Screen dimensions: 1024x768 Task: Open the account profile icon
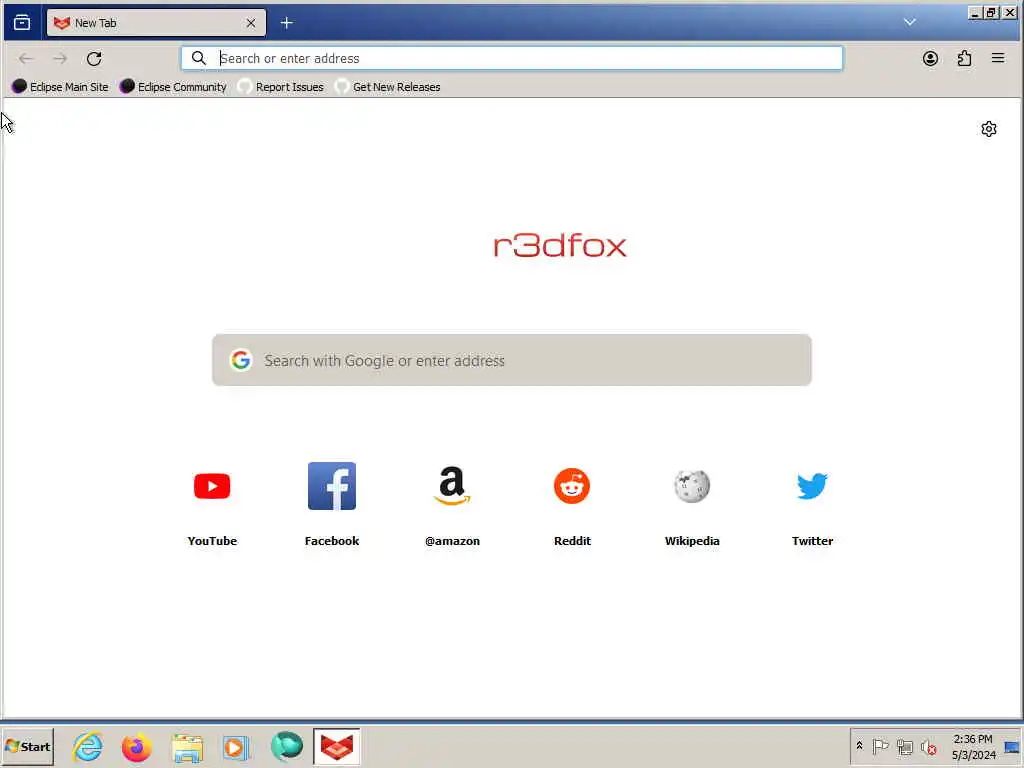pos(930,59)
